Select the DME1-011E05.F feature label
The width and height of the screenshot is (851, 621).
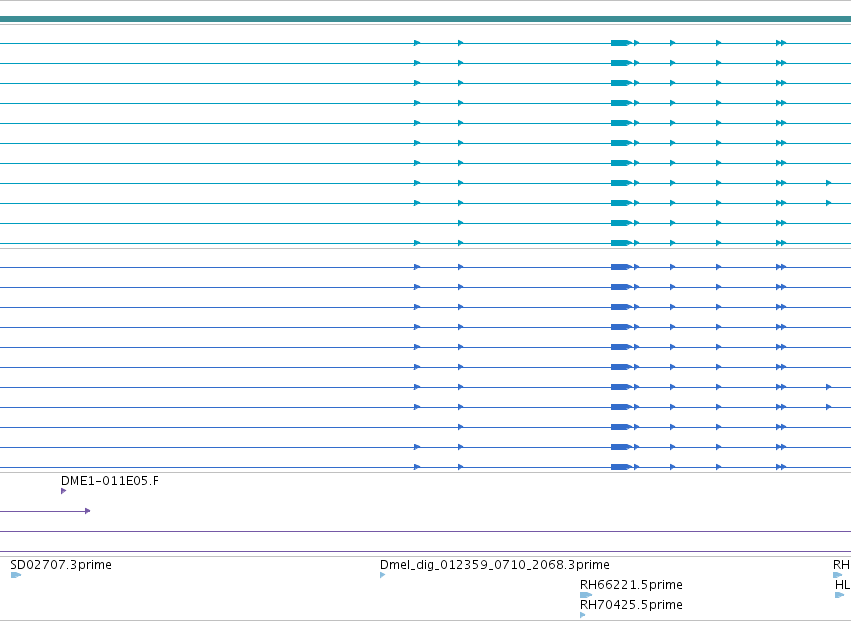click(110, 480)
